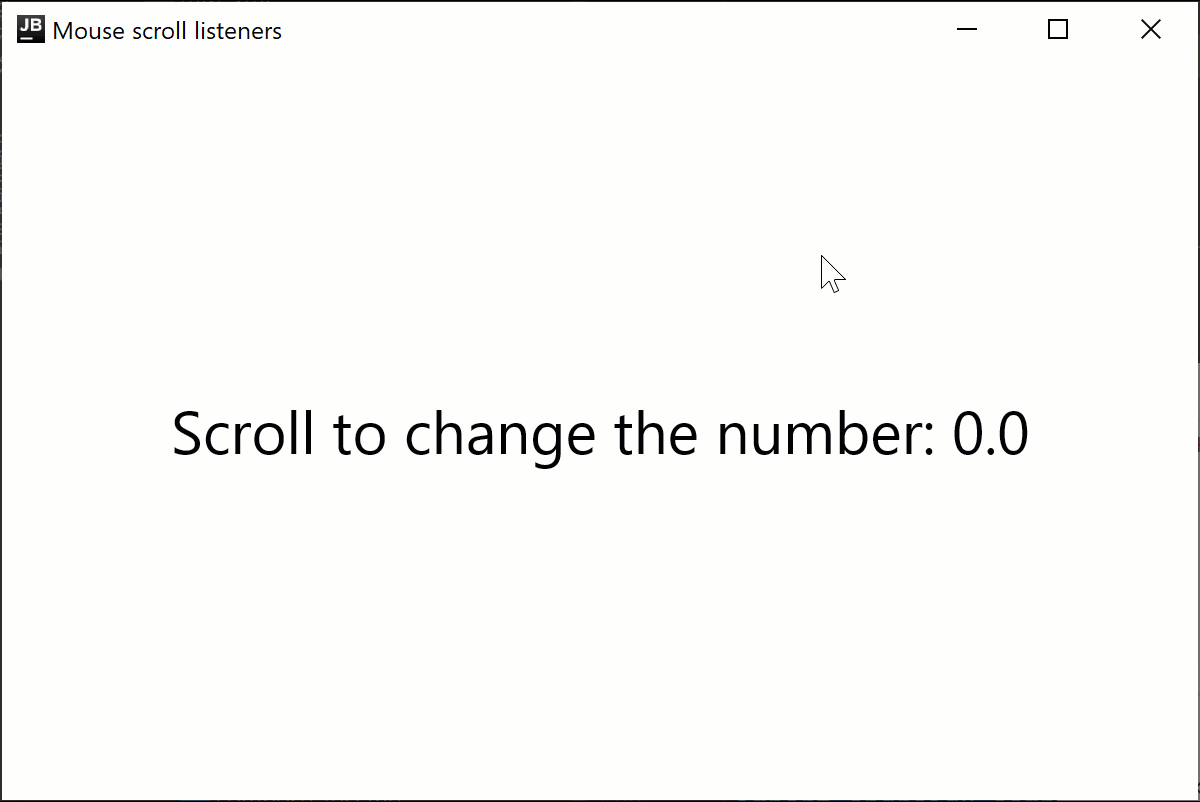Open the window system menu via the JB icon

(29, 29)
